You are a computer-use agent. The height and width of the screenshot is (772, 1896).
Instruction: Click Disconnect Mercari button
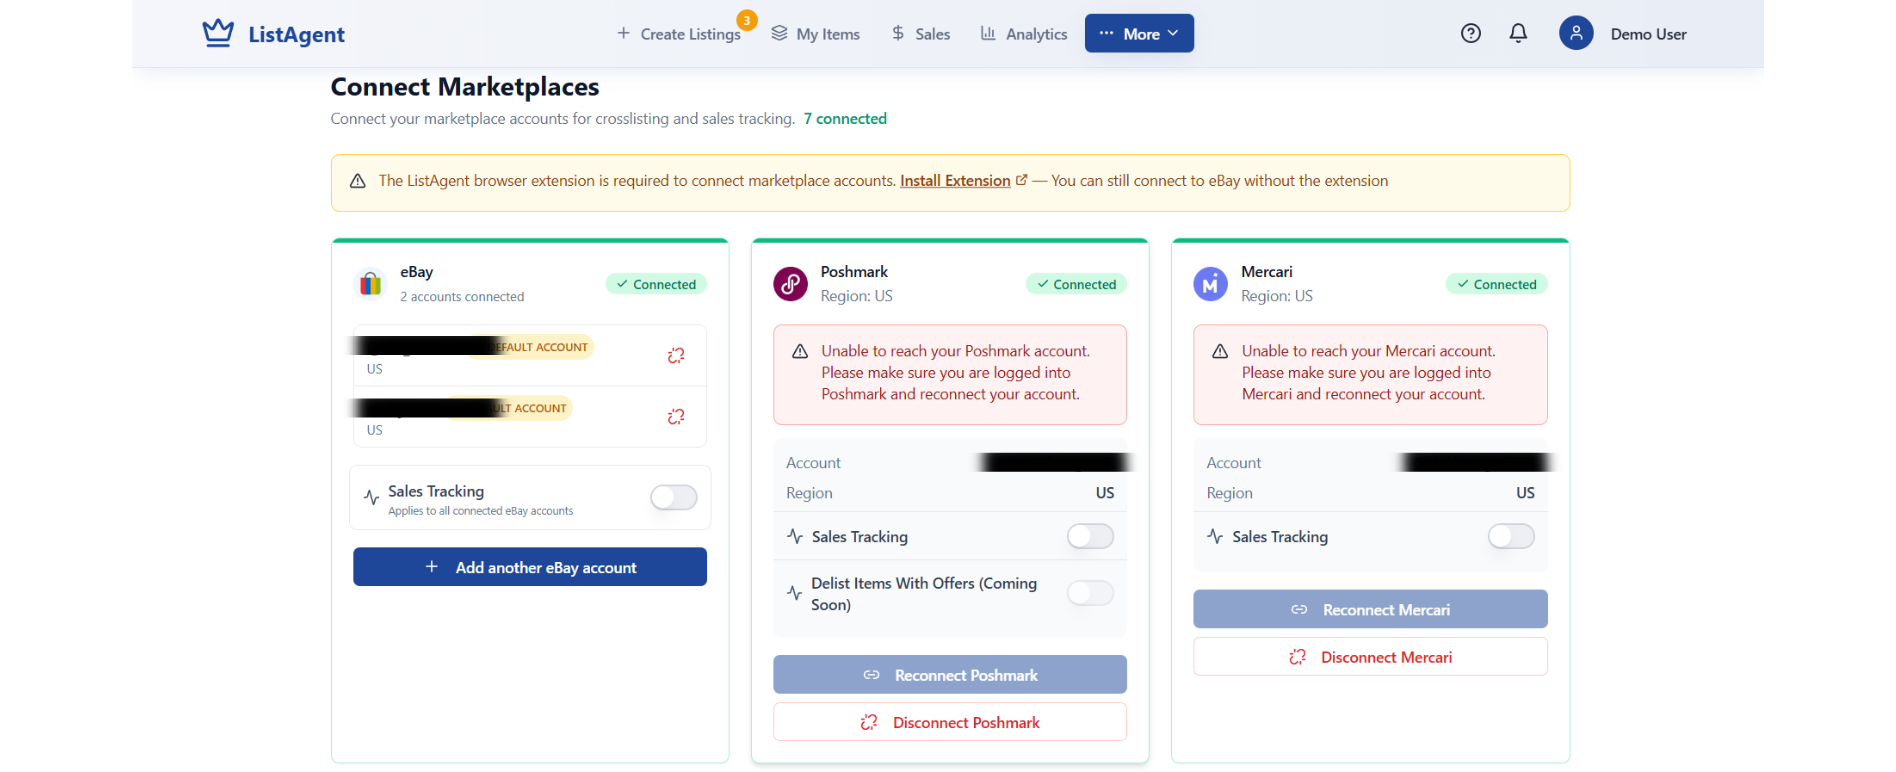tap(1370, 657)
